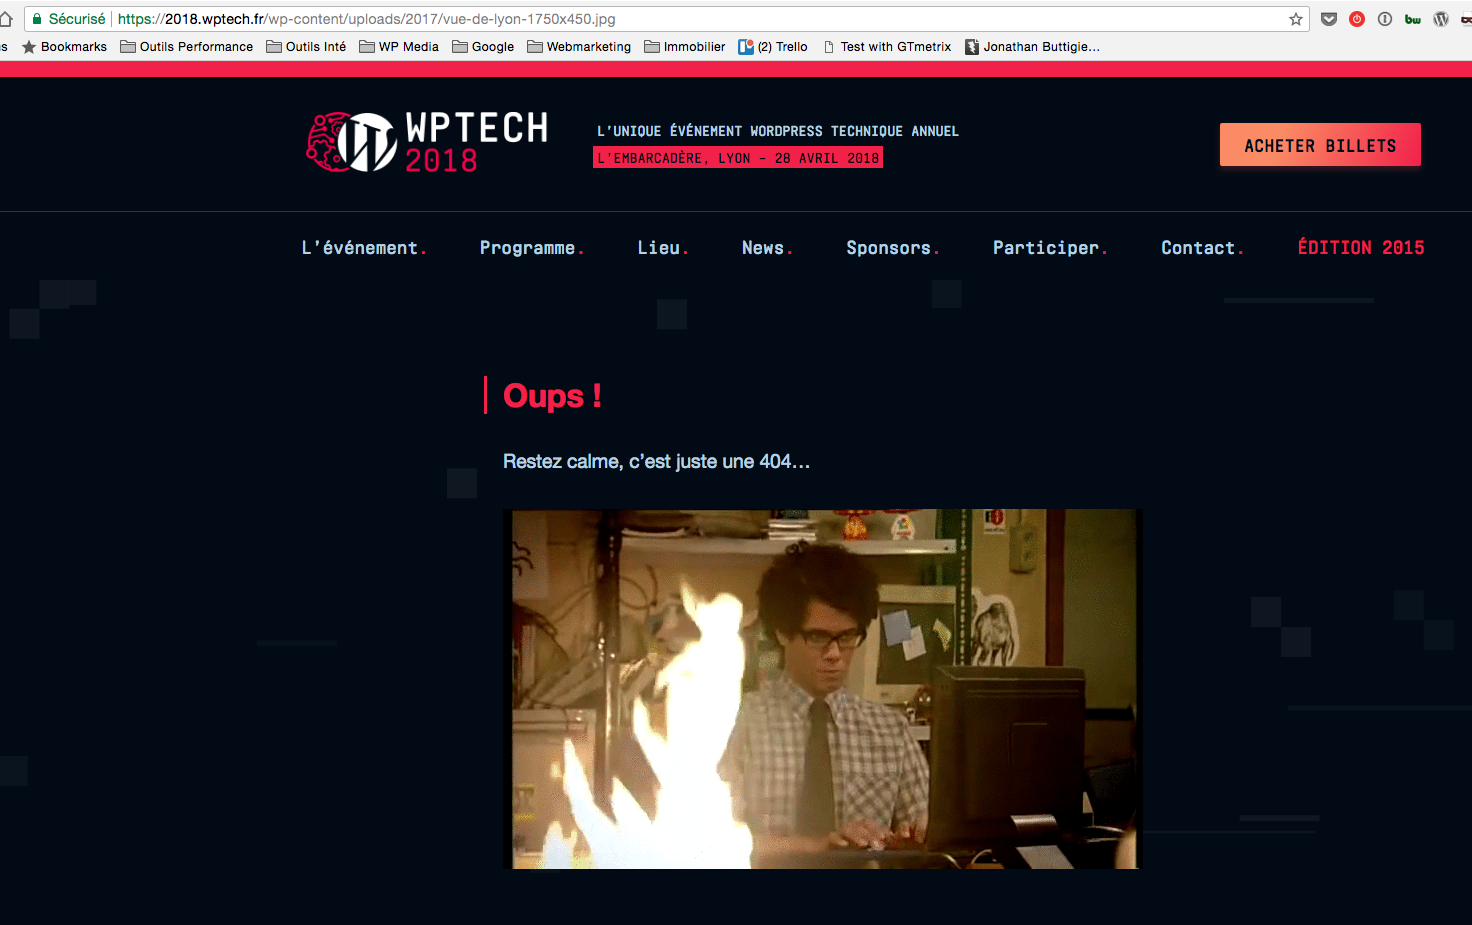
Task: Open the L'événement menu item
Action: 364,248
